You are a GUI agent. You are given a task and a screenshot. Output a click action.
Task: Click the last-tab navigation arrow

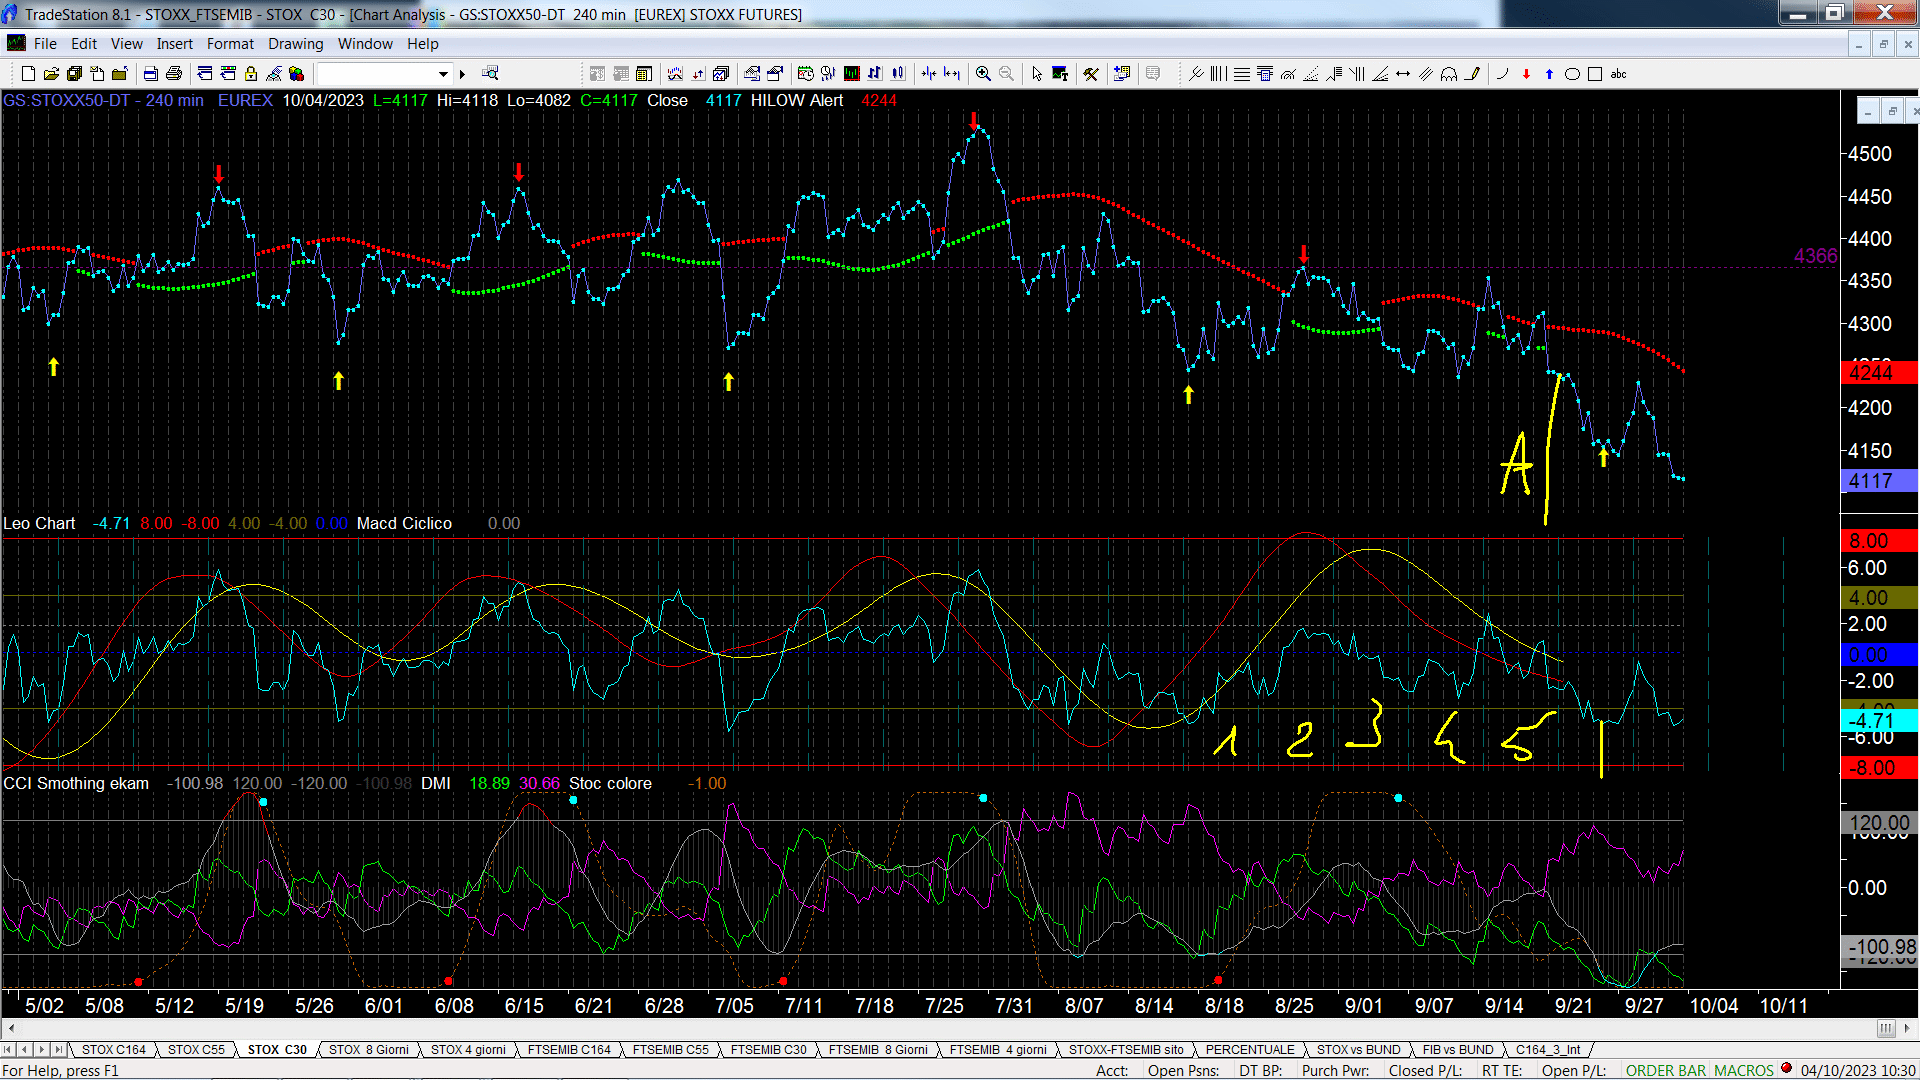click(x=58, y=1050)
